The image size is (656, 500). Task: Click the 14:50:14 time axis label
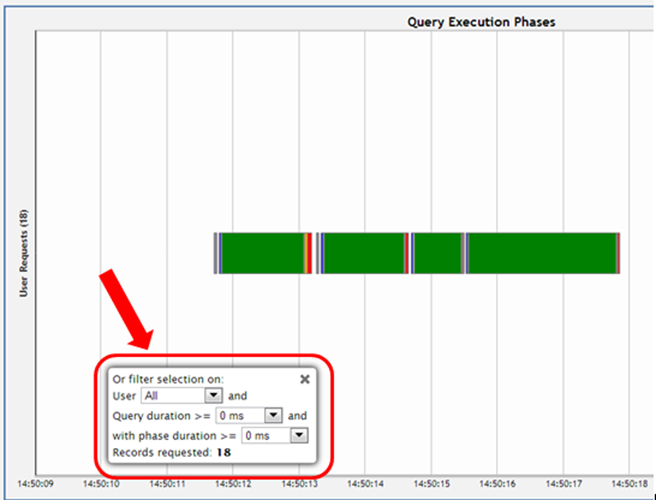click(x=364, y=483)
